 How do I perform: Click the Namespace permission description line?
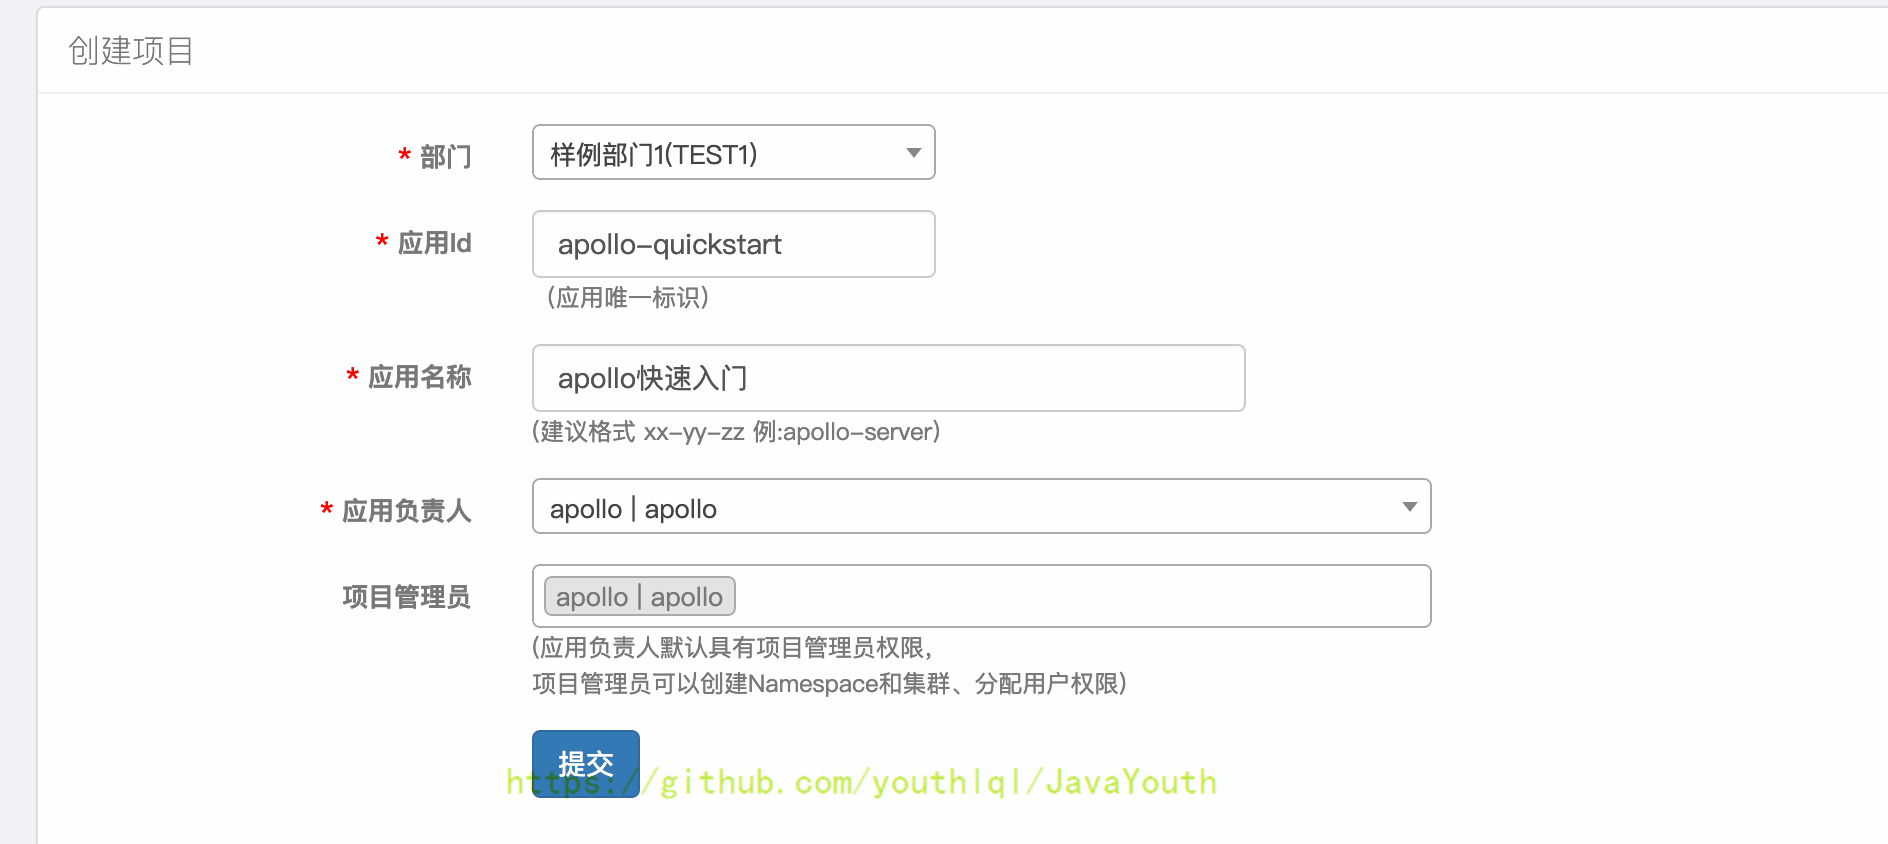(x=830, y=684)
